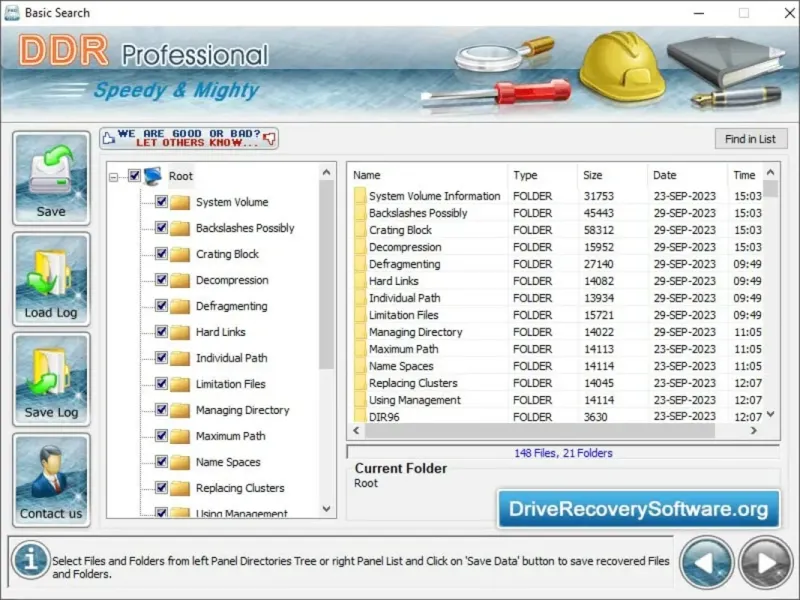Uncheck the Managing Directory checkbox
Image resolution: width=800 pixels, height=600 pixels.
(x=161, y=410)
